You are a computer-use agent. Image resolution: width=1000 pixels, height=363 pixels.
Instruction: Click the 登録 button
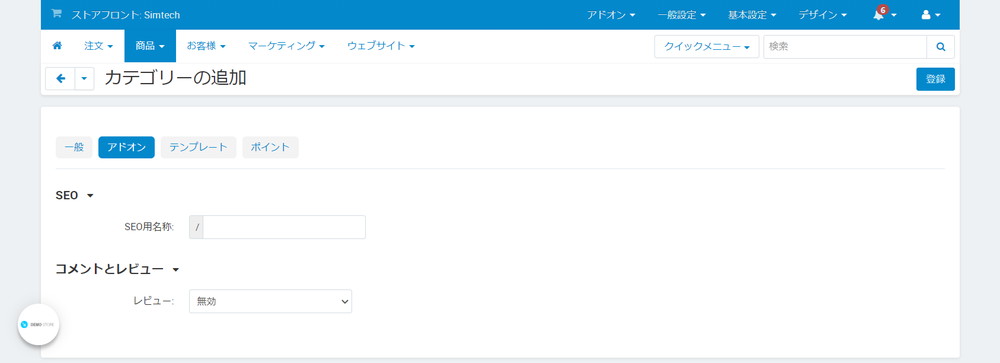coord(936,79)
